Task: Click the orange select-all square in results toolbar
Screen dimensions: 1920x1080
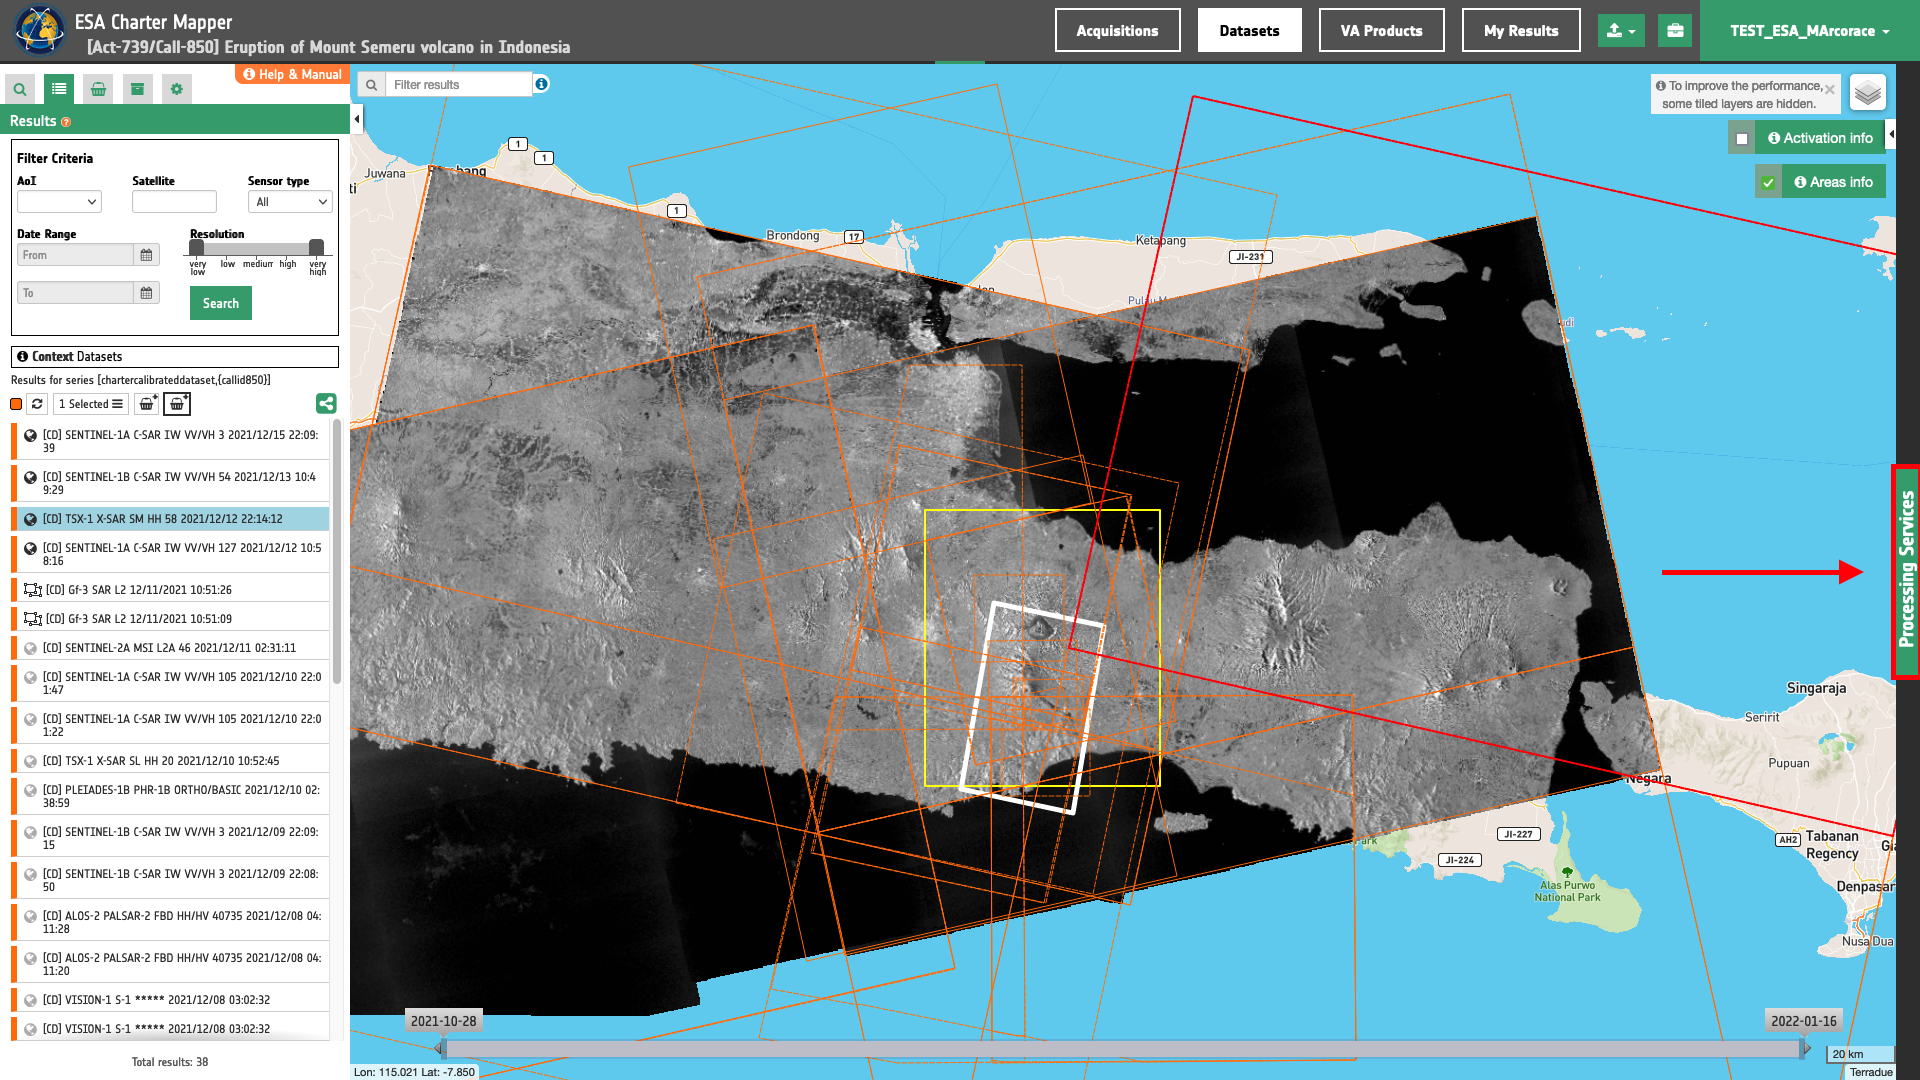Action: click(x=16, y=404)
